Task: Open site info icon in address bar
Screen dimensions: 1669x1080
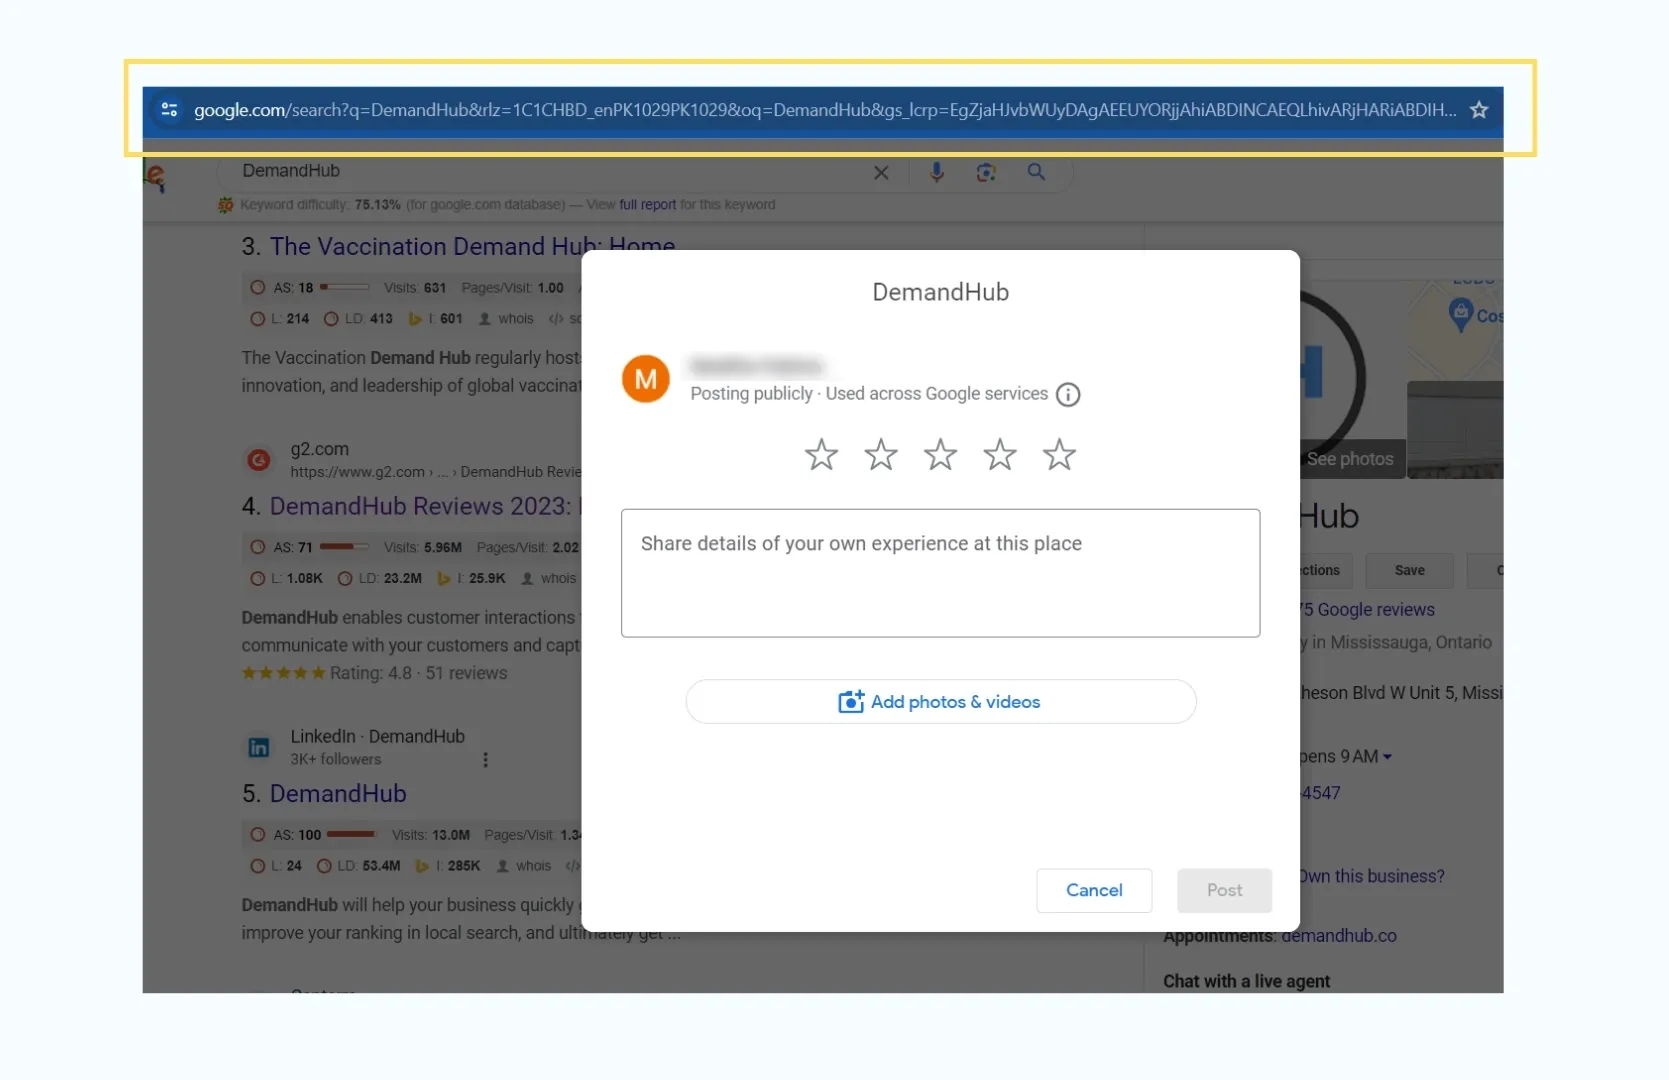Action: coord(169,110)
